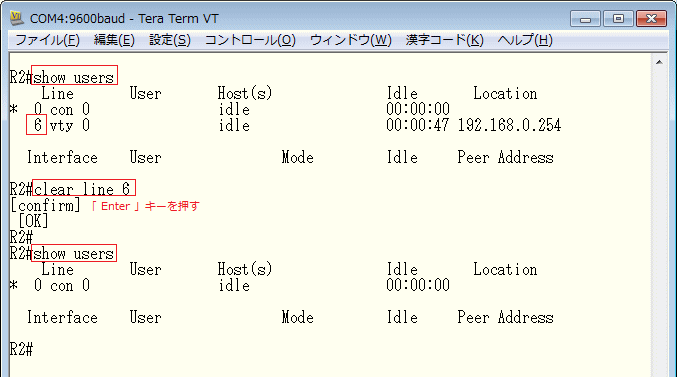Click 'con 0' in second users table
The height and width of the screenshot is (377, 677).
point(70,285)
